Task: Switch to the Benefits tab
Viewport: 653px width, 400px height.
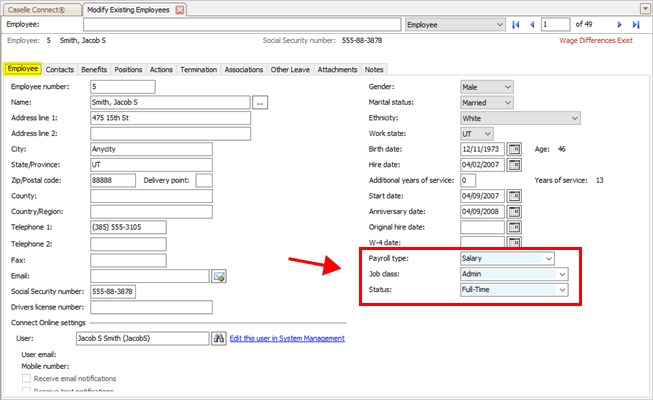Action: point(94,70)
